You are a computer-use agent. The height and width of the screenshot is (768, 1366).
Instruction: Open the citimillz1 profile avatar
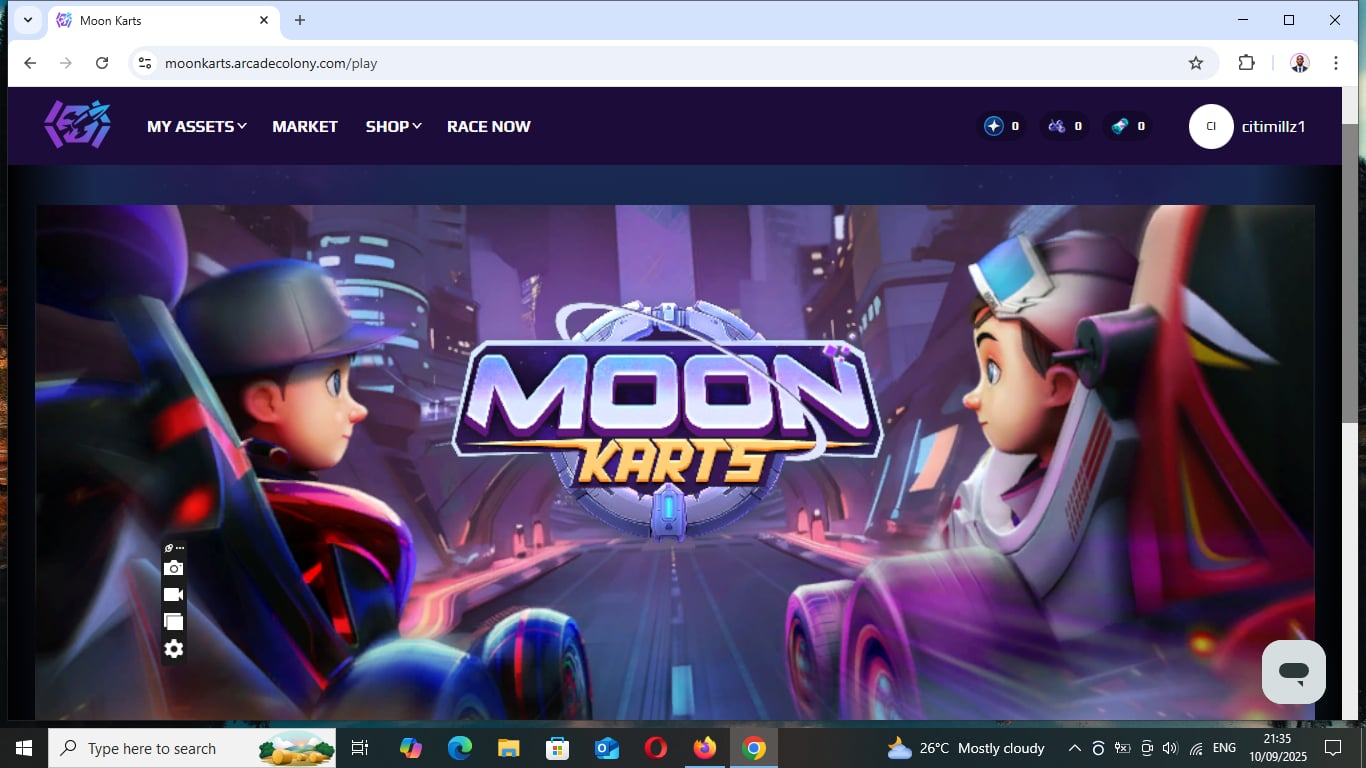click(x=1211, y=126)
